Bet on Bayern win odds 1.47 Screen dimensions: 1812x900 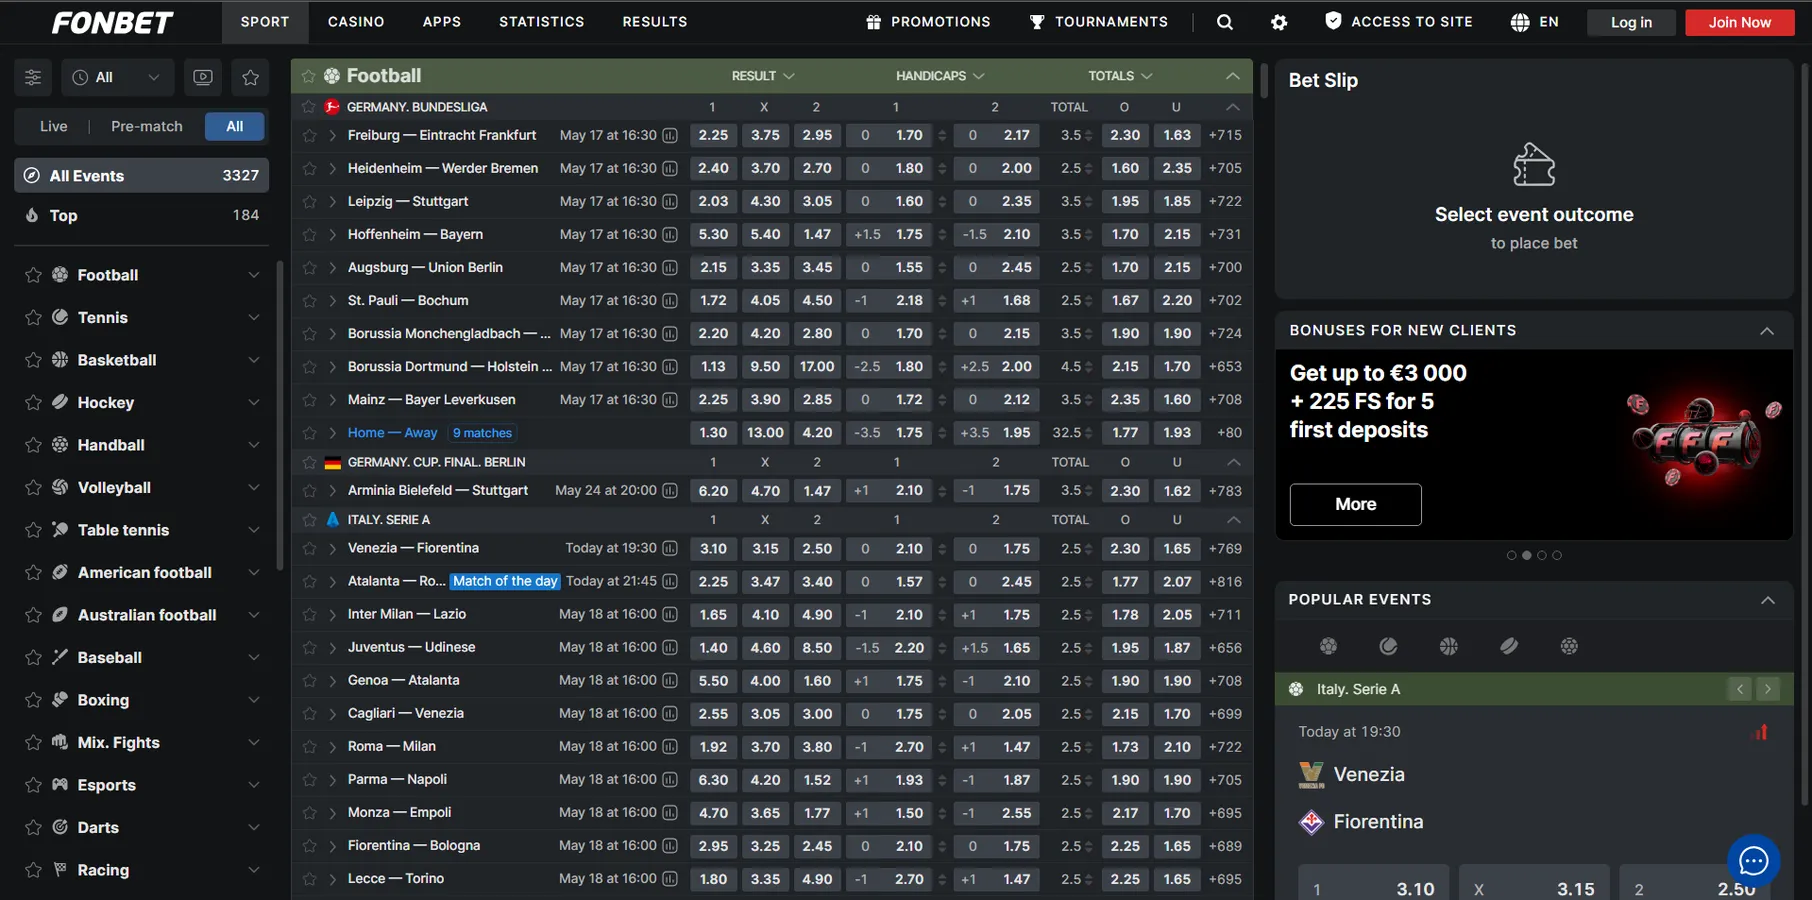coord(817,234)
